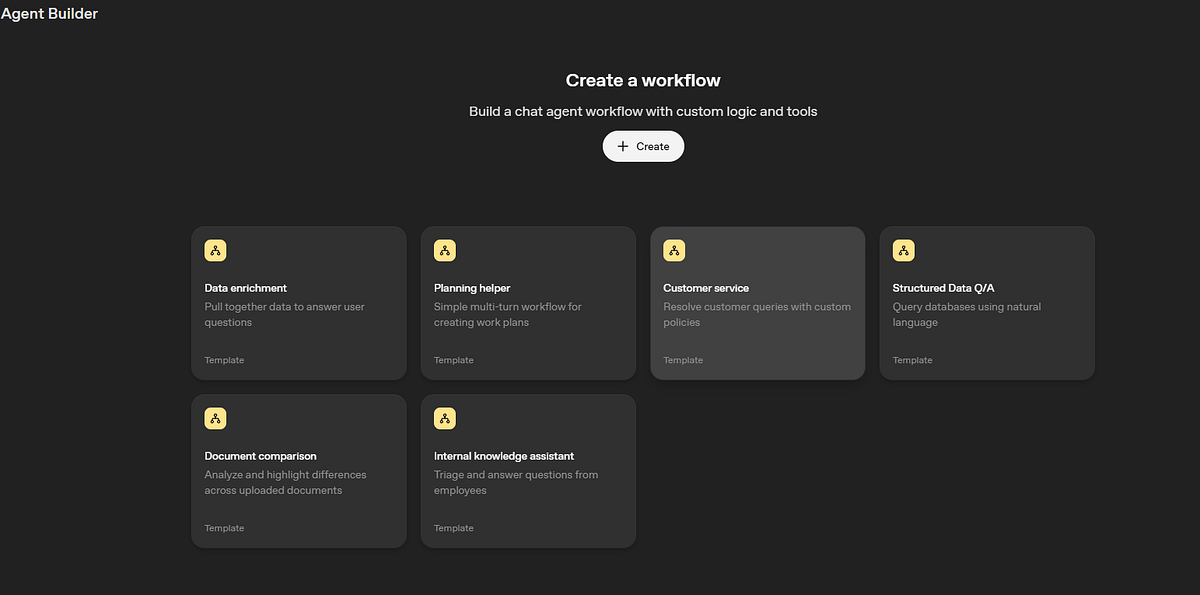
Task: Click the Template label on Data enrichment card
Action: tap(224, 360)
